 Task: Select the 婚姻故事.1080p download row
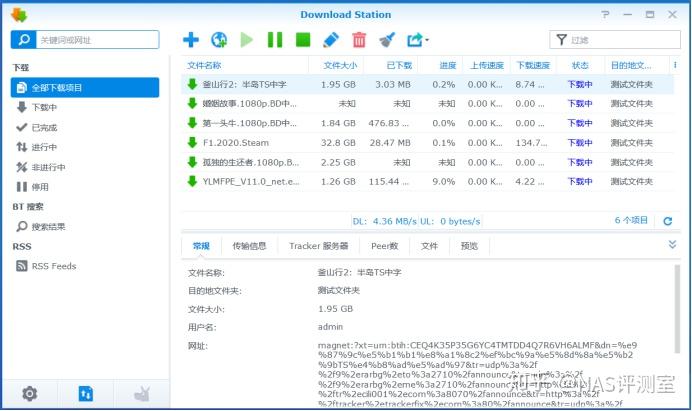point(427,104)
